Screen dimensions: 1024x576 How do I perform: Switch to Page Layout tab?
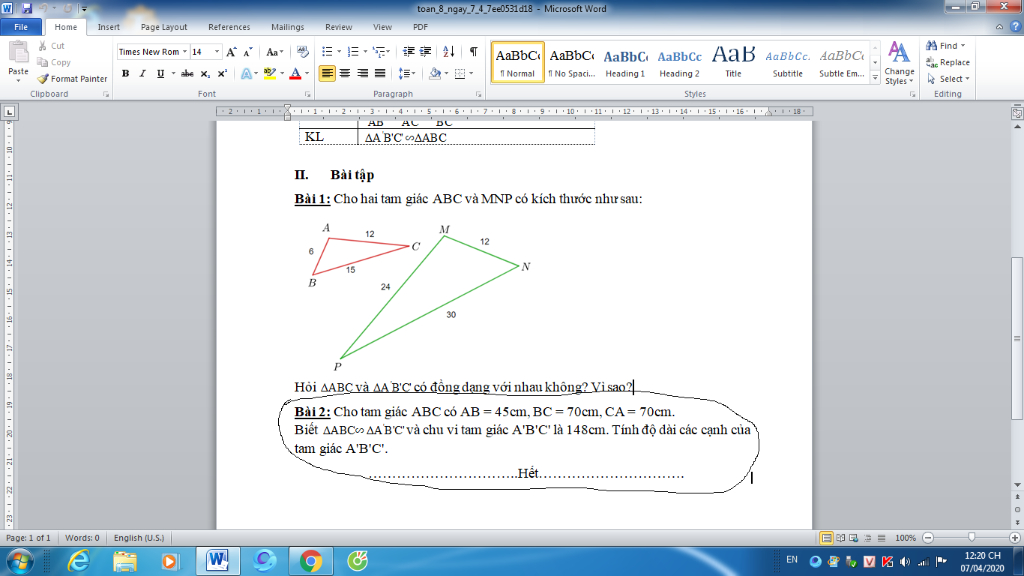(x=164, y=27)
